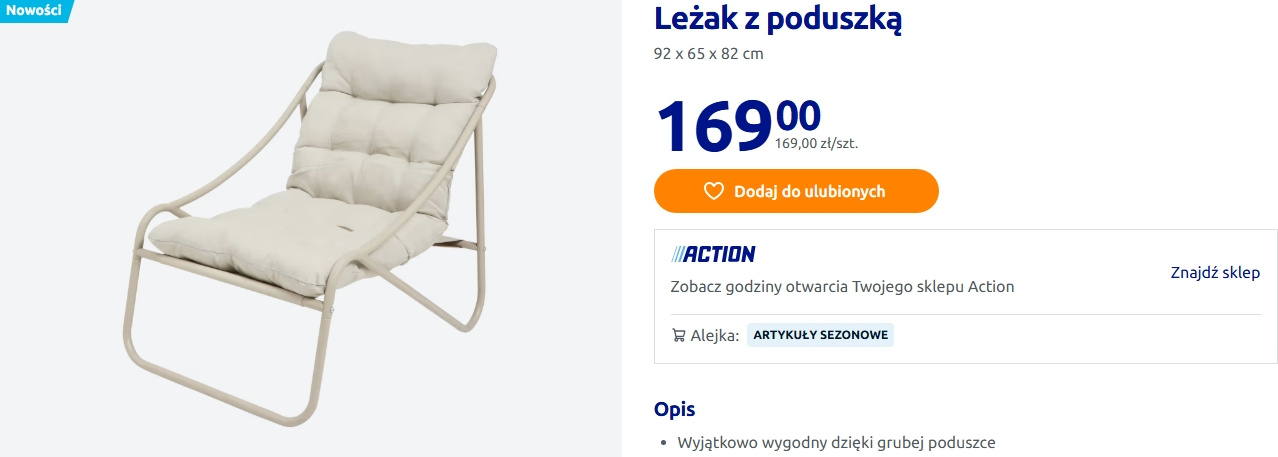This screenshot has width=1278, height=457.
Task: Click the heart icon in the favorites button
Action: (x=713, y=191)
